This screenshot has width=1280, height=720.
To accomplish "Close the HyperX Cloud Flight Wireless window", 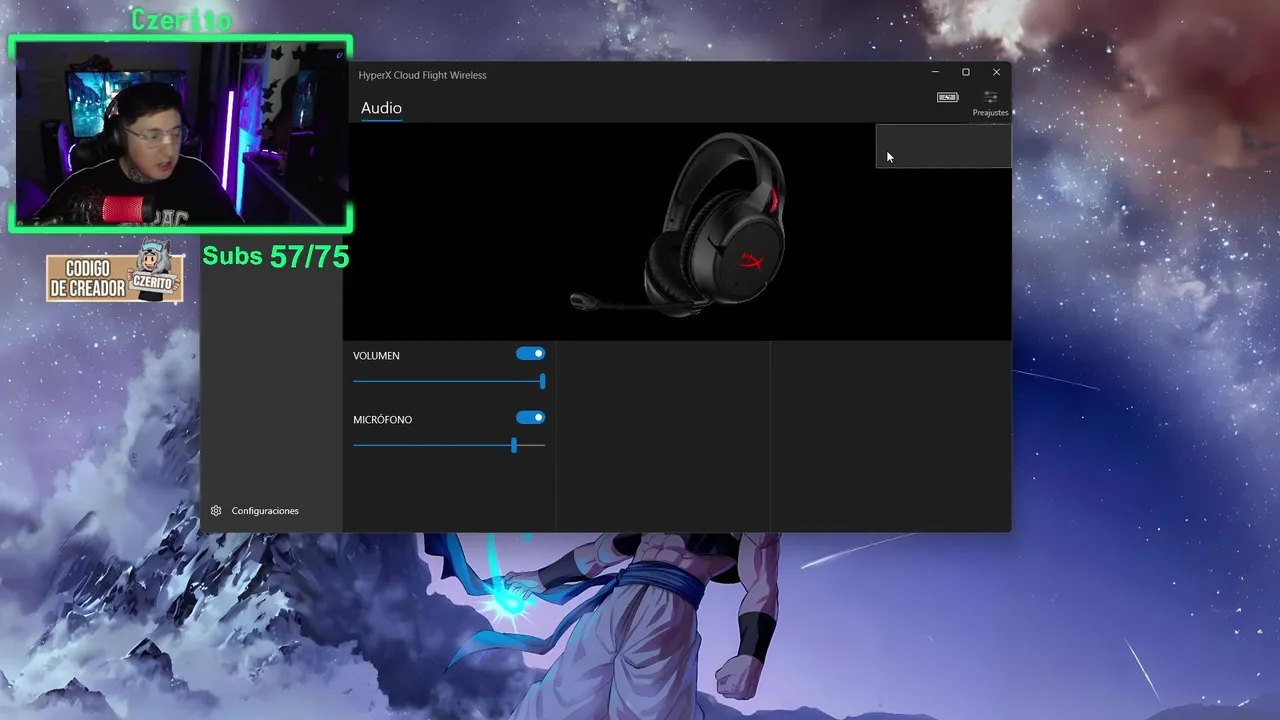I will (996, 72).
